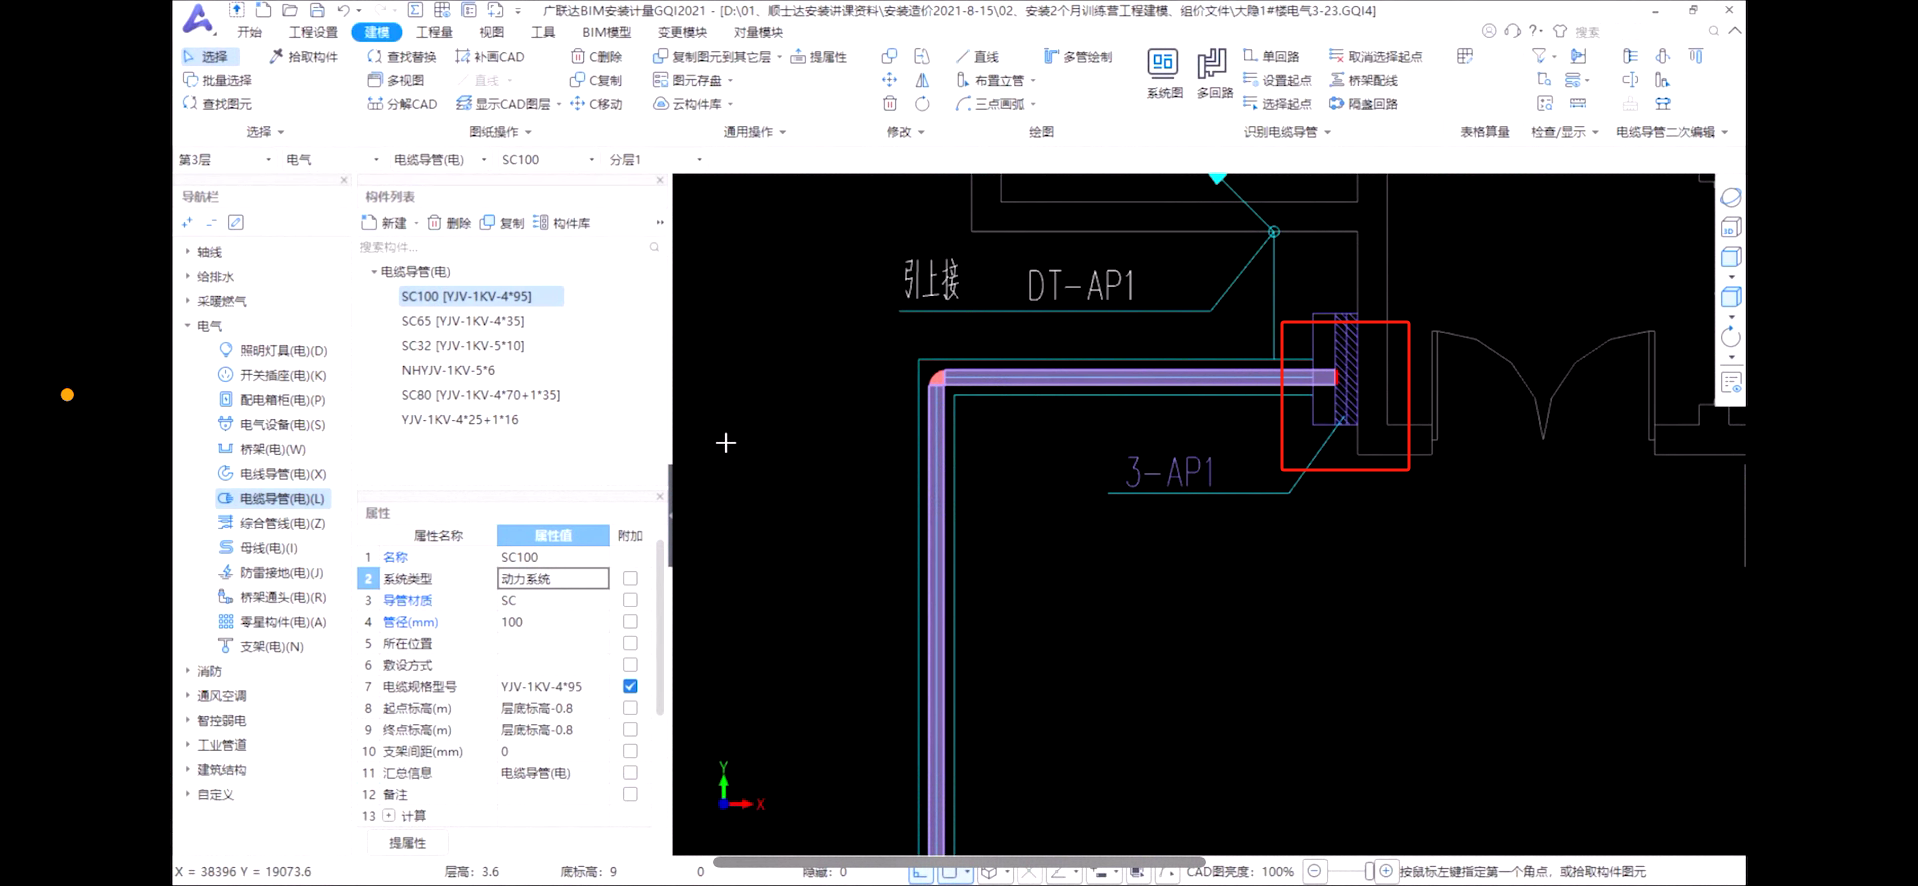Toggle 附加 checkbox for 终点标高(m)
1918x886 pixels.
(x=630, y=730)
